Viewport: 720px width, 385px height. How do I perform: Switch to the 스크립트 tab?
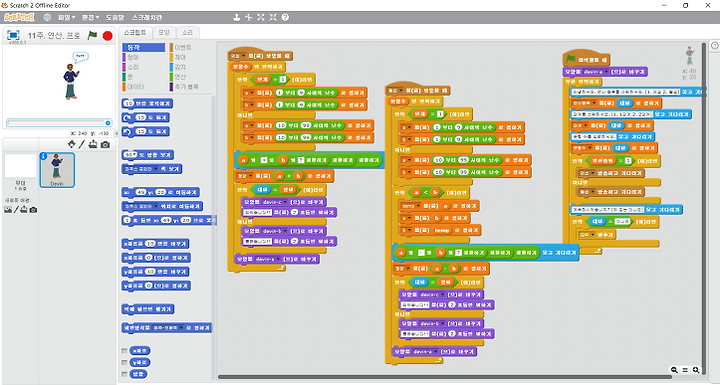tap(135, 33)
